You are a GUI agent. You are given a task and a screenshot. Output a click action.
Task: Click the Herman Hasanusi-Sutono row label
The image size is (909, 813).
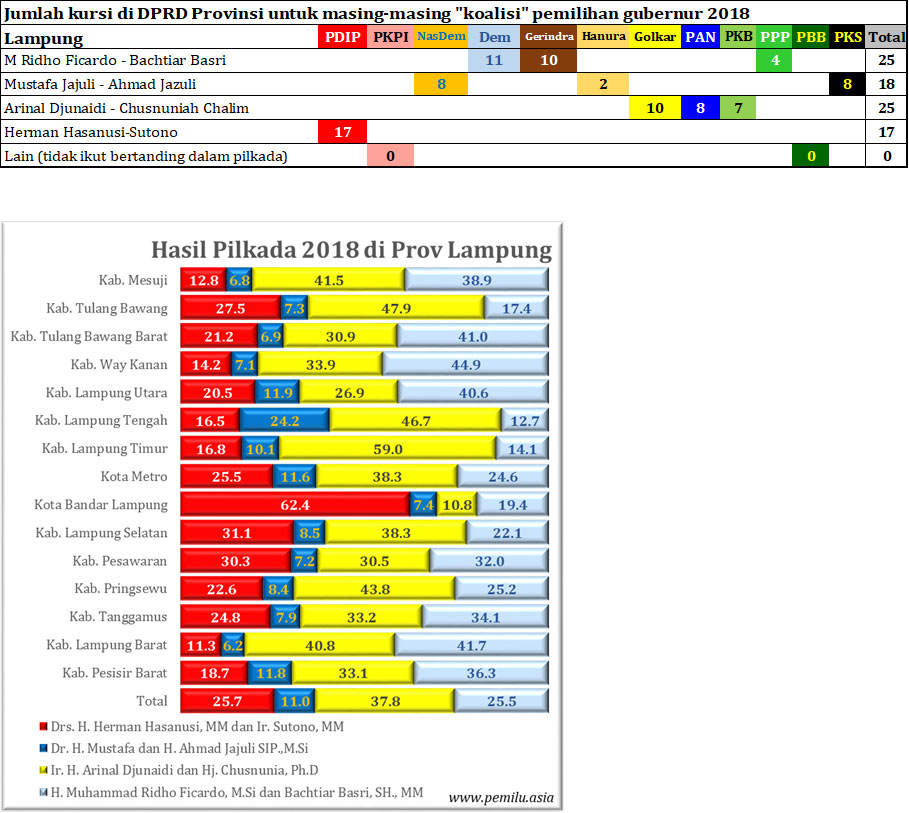[x=91, y=132]
